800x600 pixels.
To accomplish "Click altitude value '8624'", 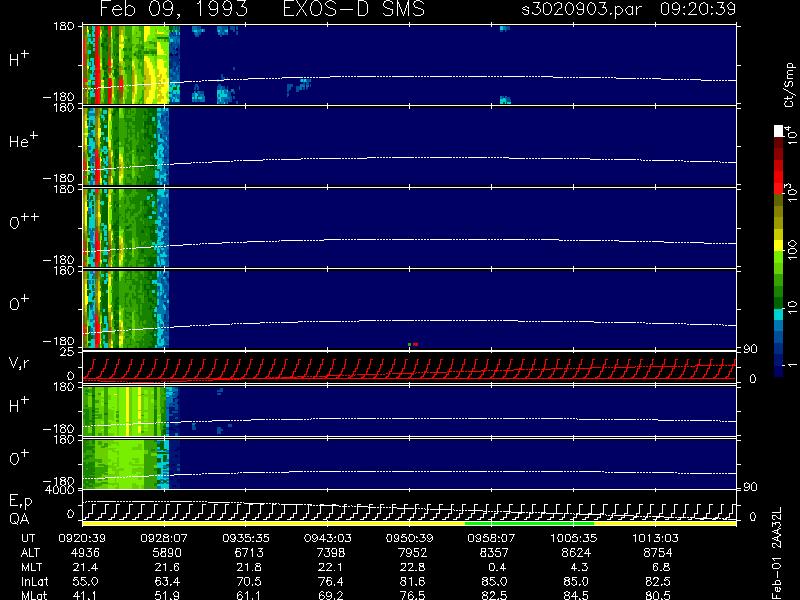I will click(x=576, y=553).
